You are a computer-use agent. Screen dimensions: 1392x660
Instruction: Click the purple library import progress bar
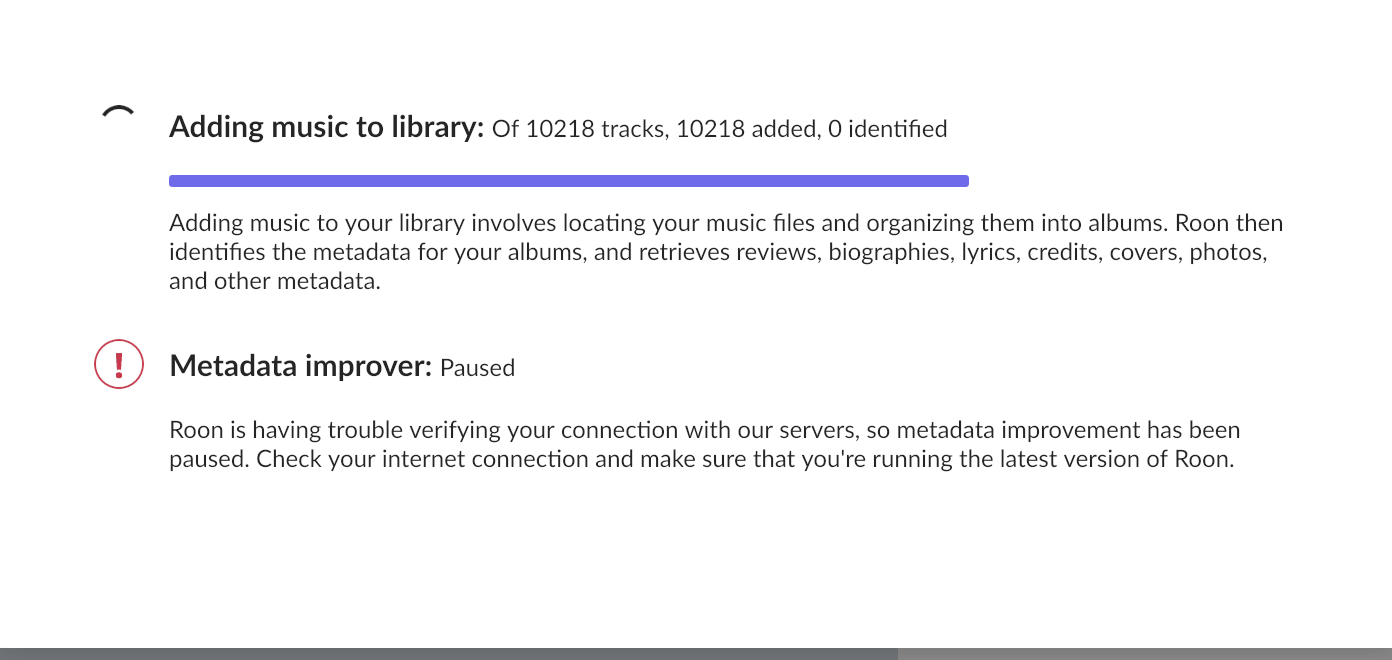[x=569, y=181]
